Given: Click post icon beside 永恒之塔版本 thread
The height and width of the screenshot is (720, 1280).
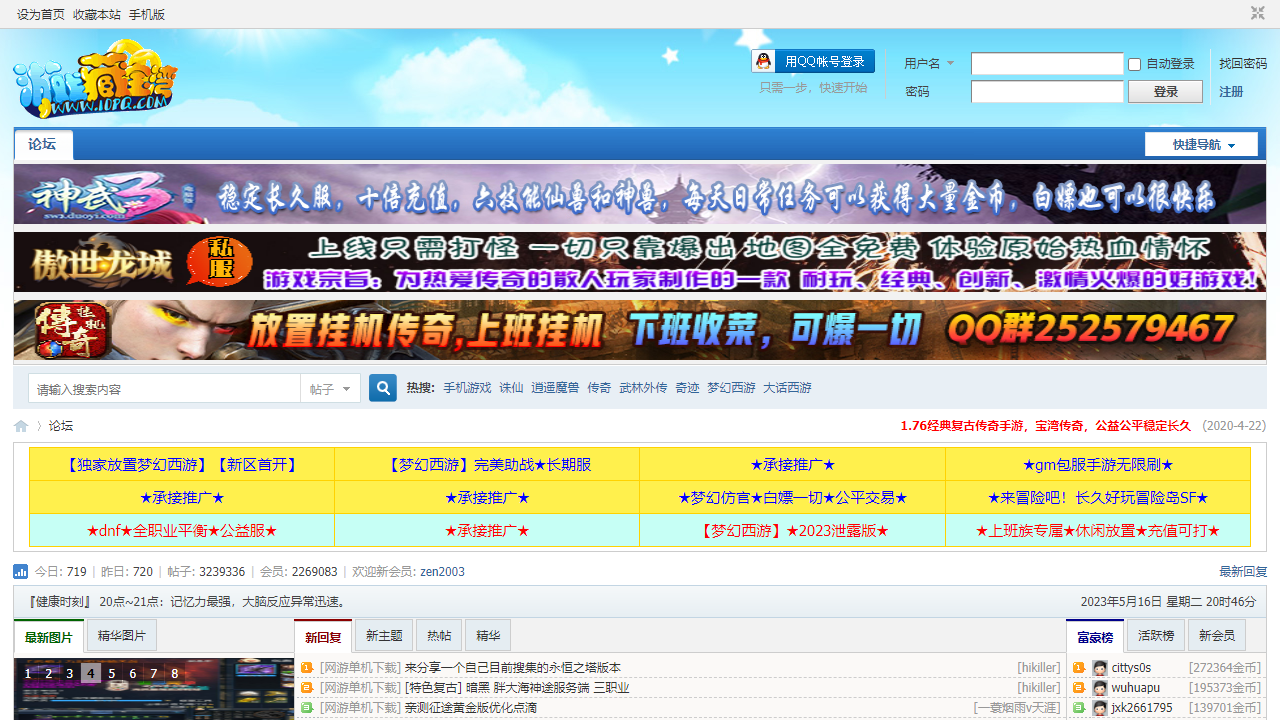Looking at the screenshot, I should pos(307,668).
